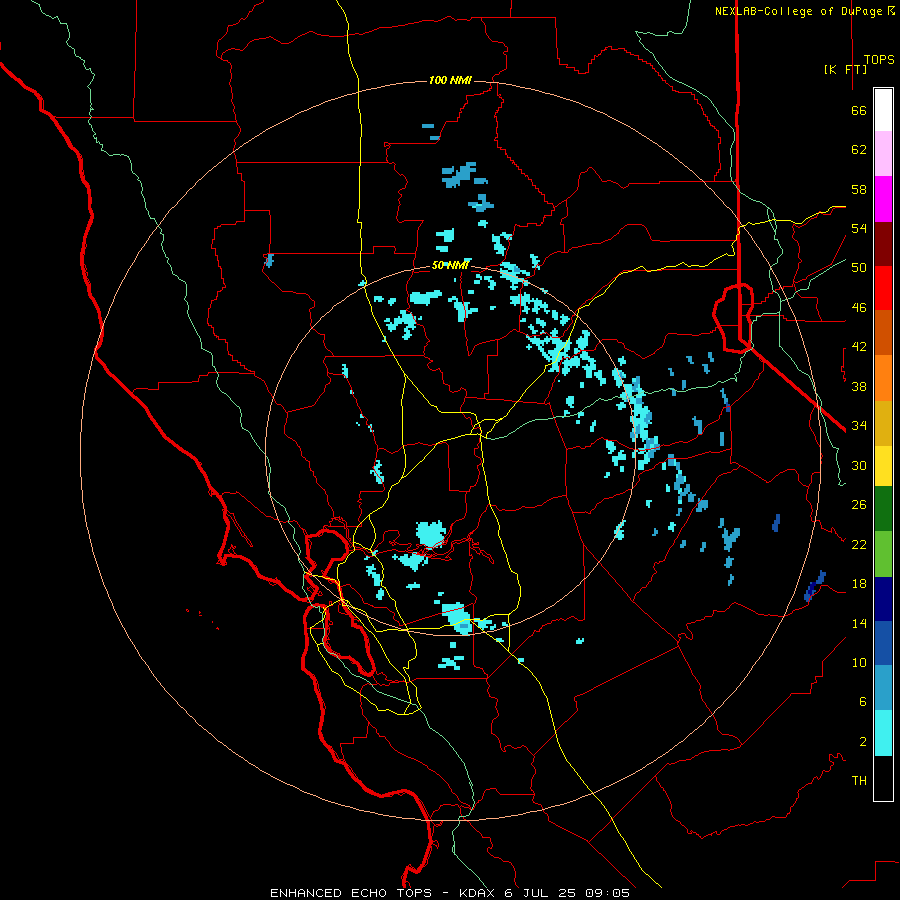Click the legend value '46'
This screenshot has width=900, height=900.
859,308
